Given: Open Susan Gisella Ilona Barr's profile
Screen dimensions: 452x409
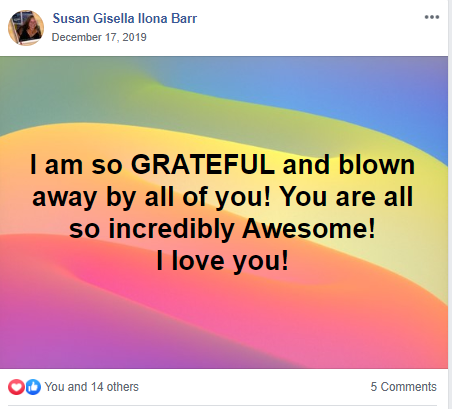Looking at the screenshot, I should (125, 18).
